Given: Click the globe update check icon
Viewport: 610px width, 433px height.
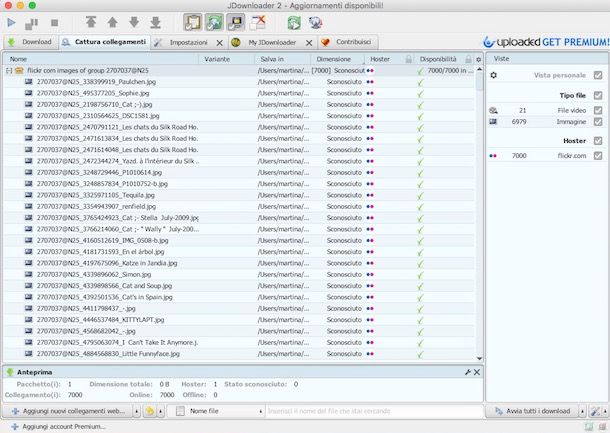Looking at the screenshot, I should (316, 23).
